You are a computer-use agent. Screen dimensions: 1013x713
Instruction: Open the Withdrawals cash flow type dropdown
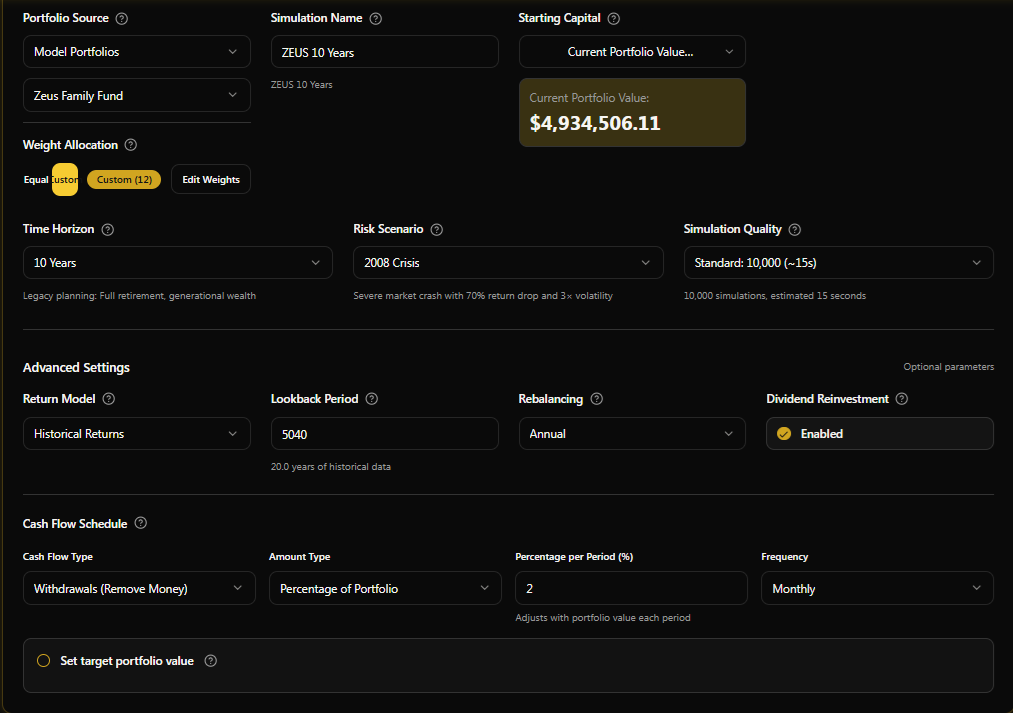(x=140, y=588)
